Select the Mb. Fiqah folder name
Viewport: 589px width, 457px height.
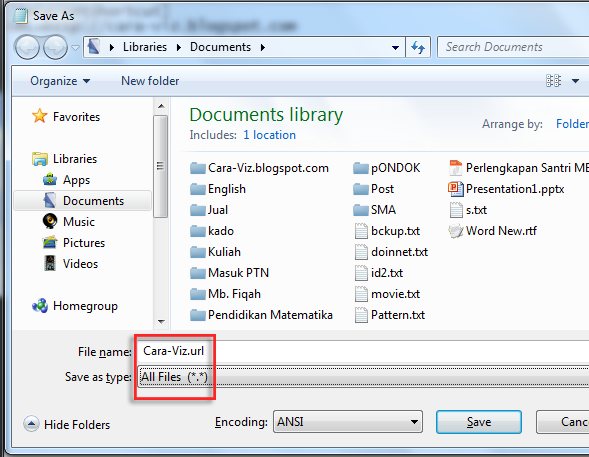tap(234, 294)
